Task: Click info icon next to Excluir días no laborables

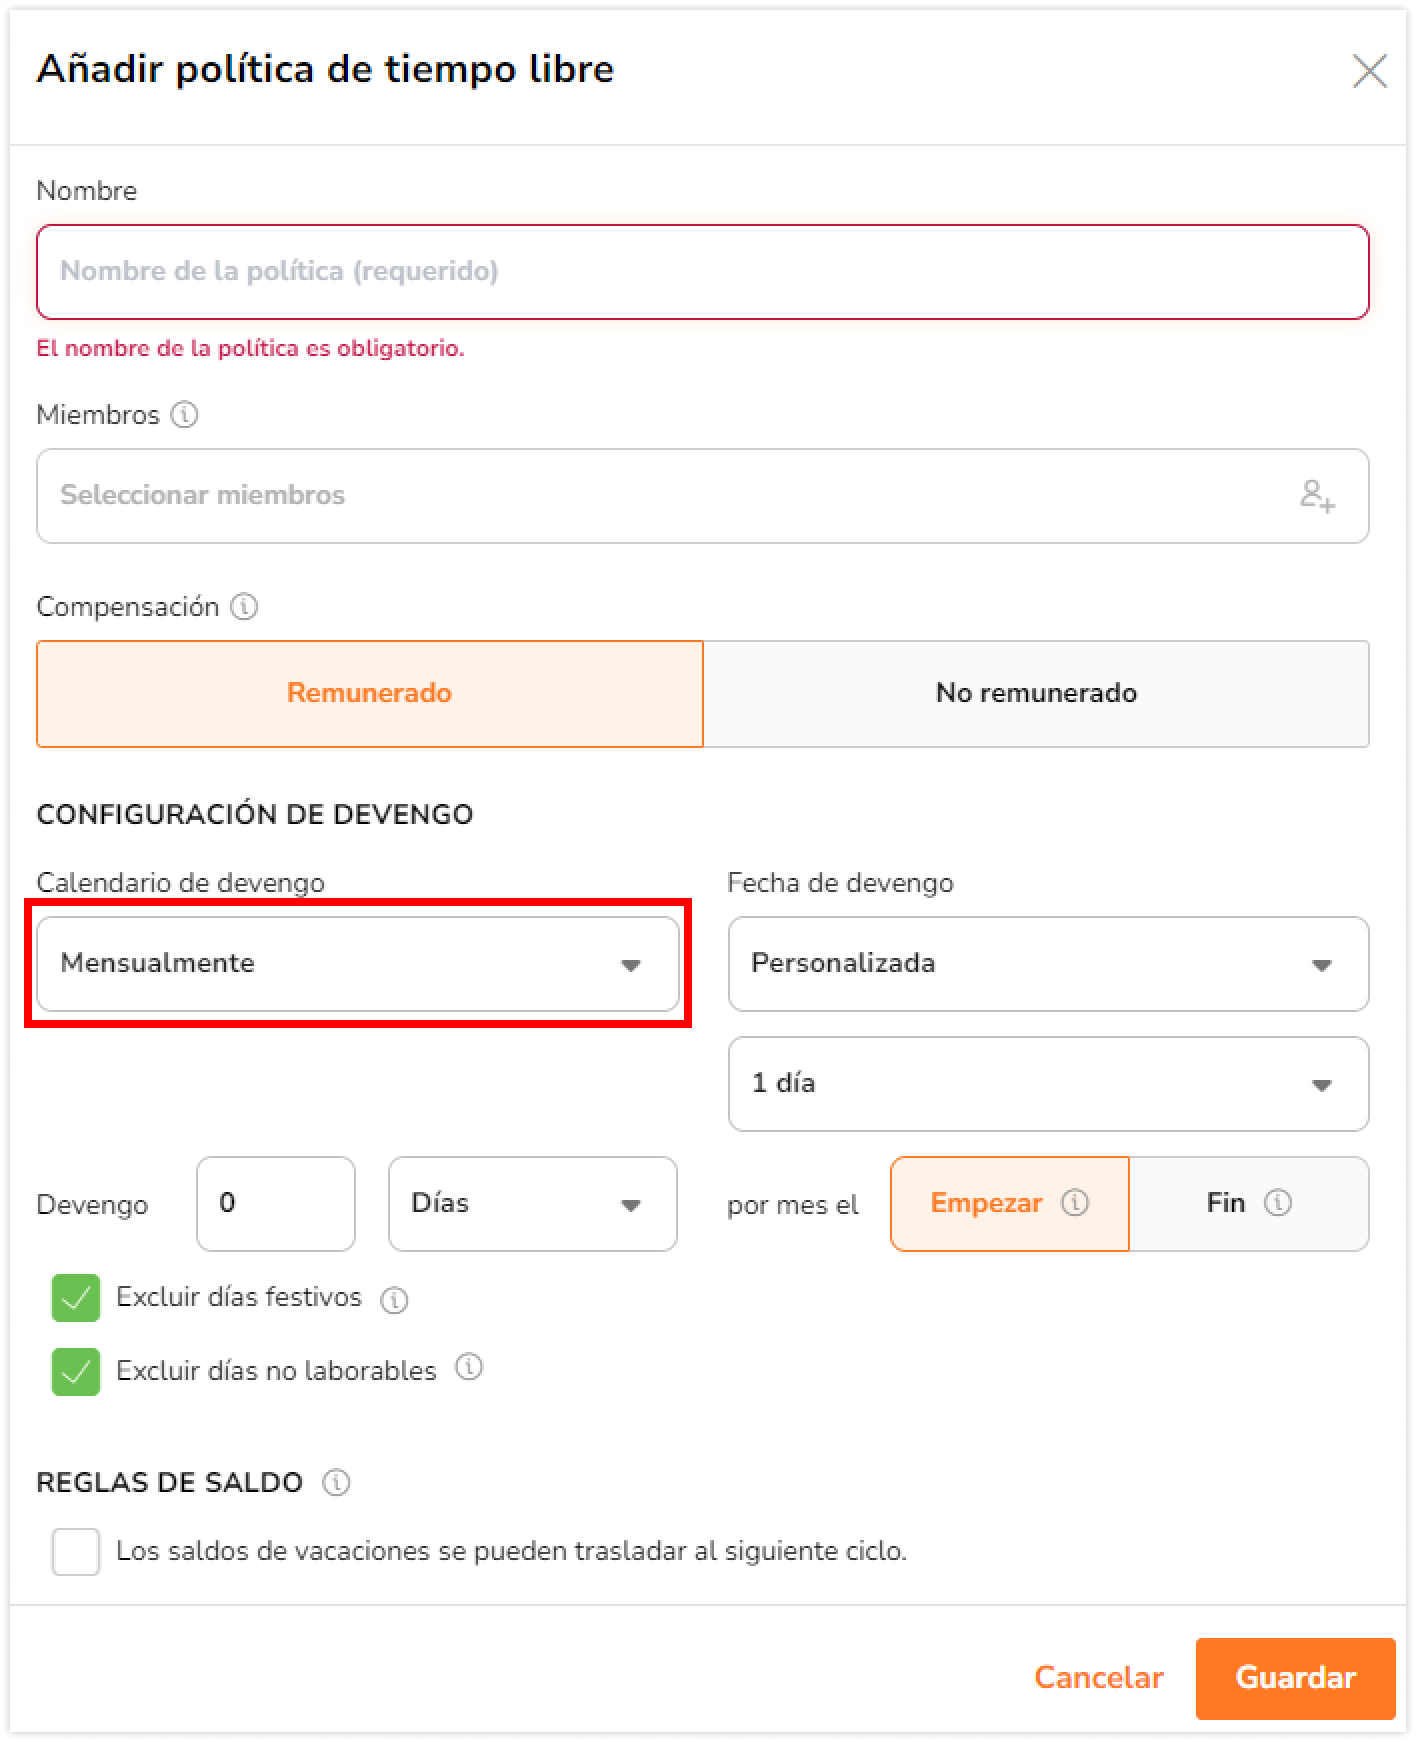Action: point(469,1367)
